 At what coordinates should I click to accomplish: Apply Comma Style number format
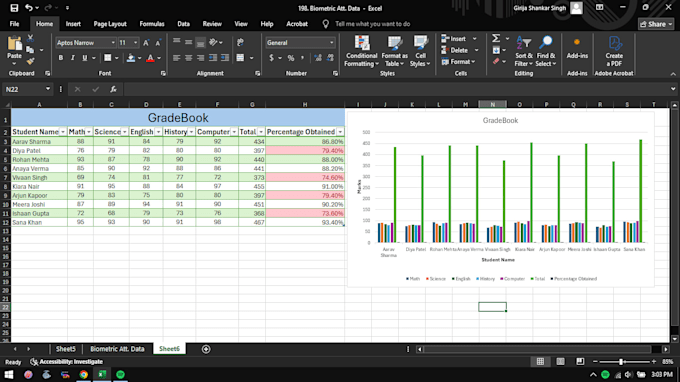[303, 58]
